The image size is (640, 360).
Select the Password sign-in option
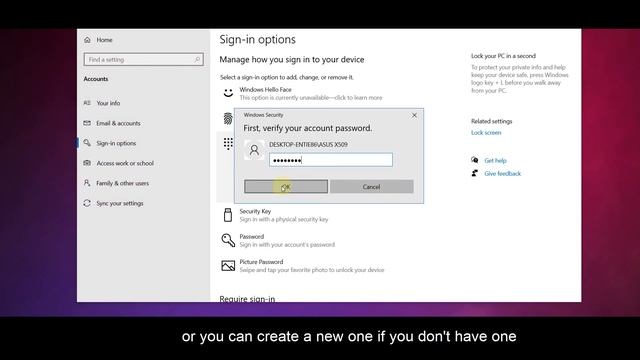287,240
